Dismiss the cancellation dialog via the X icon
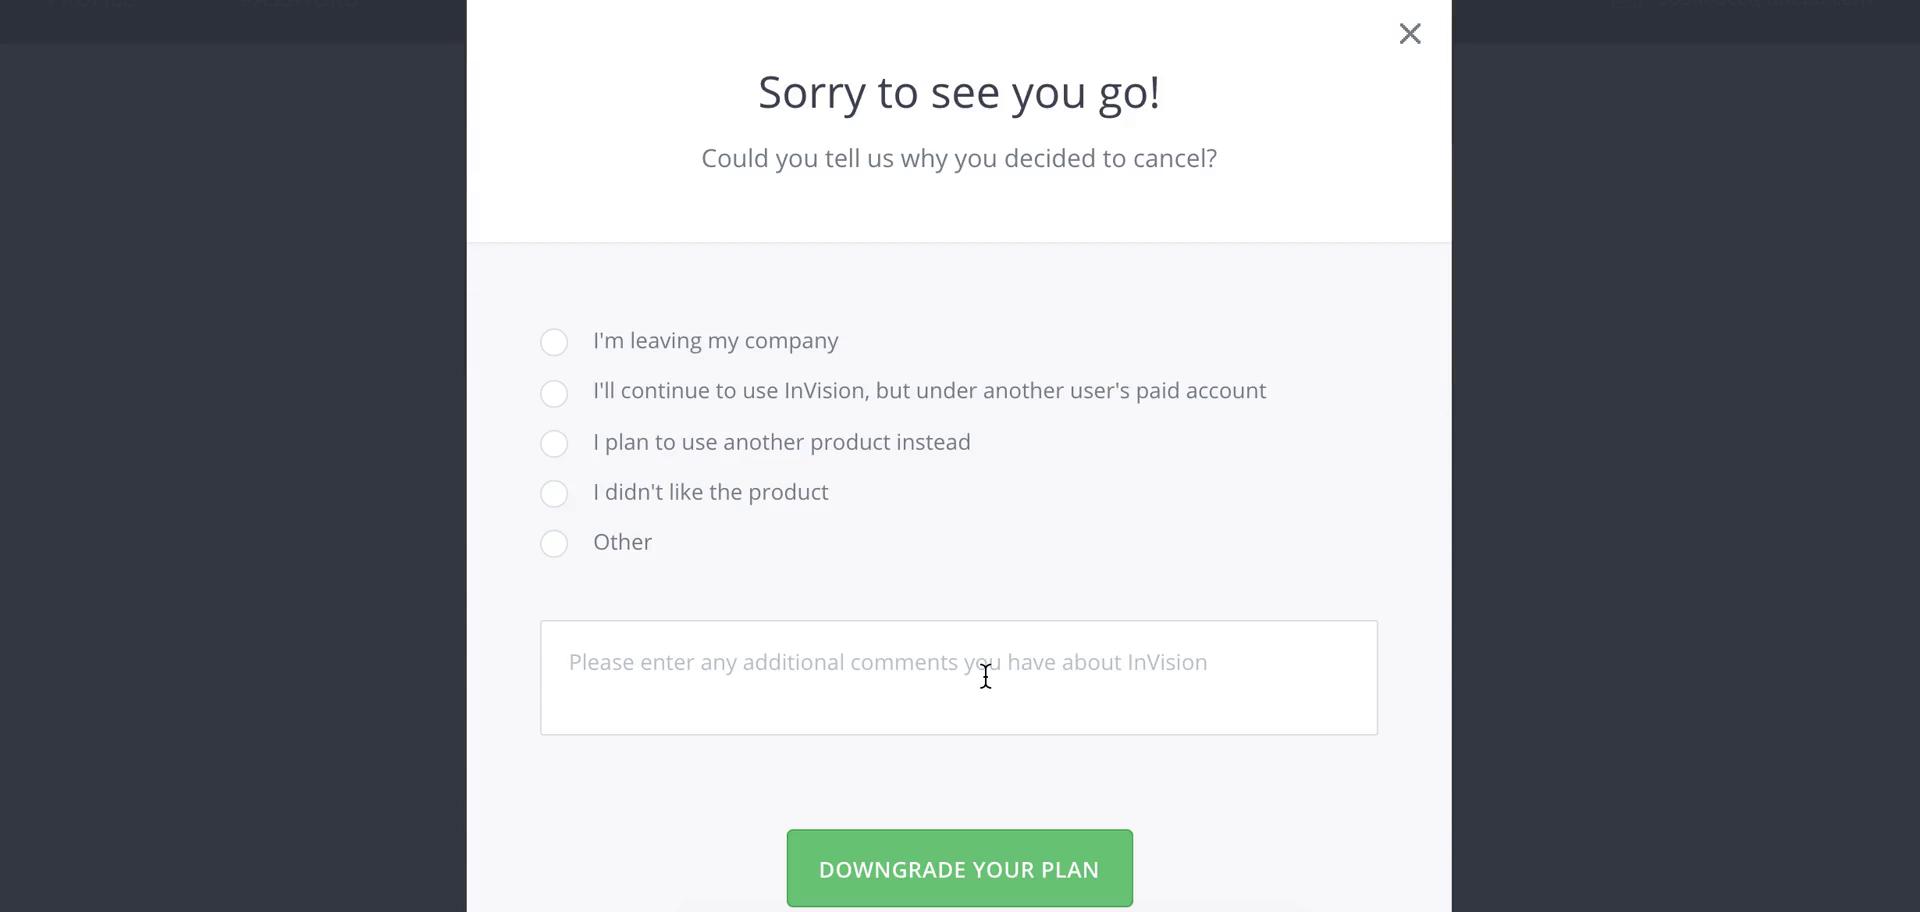Viewport: 1920px width, 912px height. tap(1410, 33)
